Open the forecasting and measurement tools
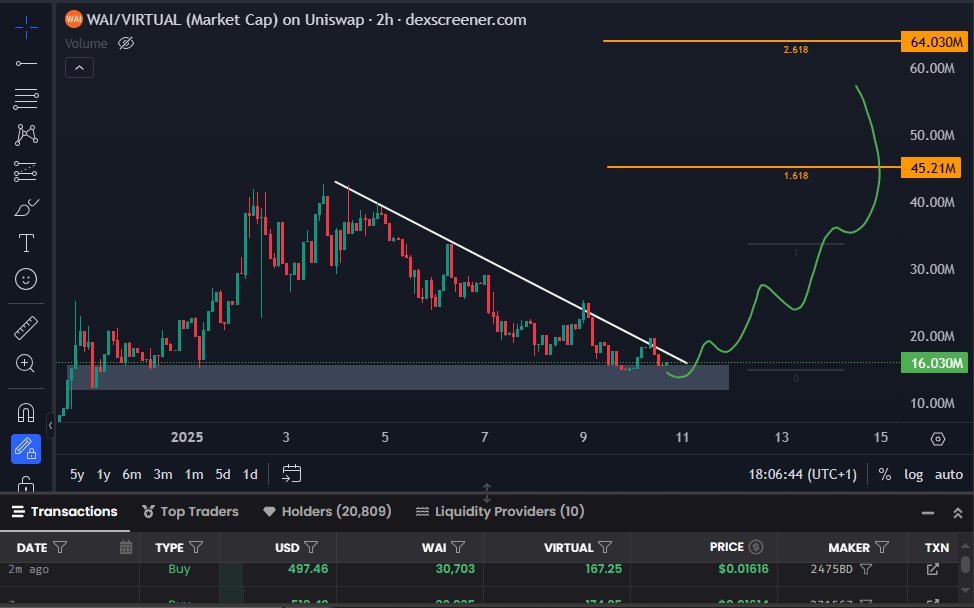The image size is (974, 608). click(26, 171)
